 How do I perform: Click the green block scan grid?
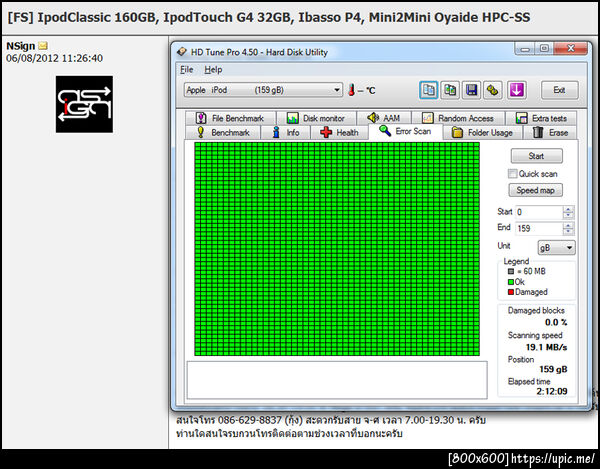click(337, 249)
